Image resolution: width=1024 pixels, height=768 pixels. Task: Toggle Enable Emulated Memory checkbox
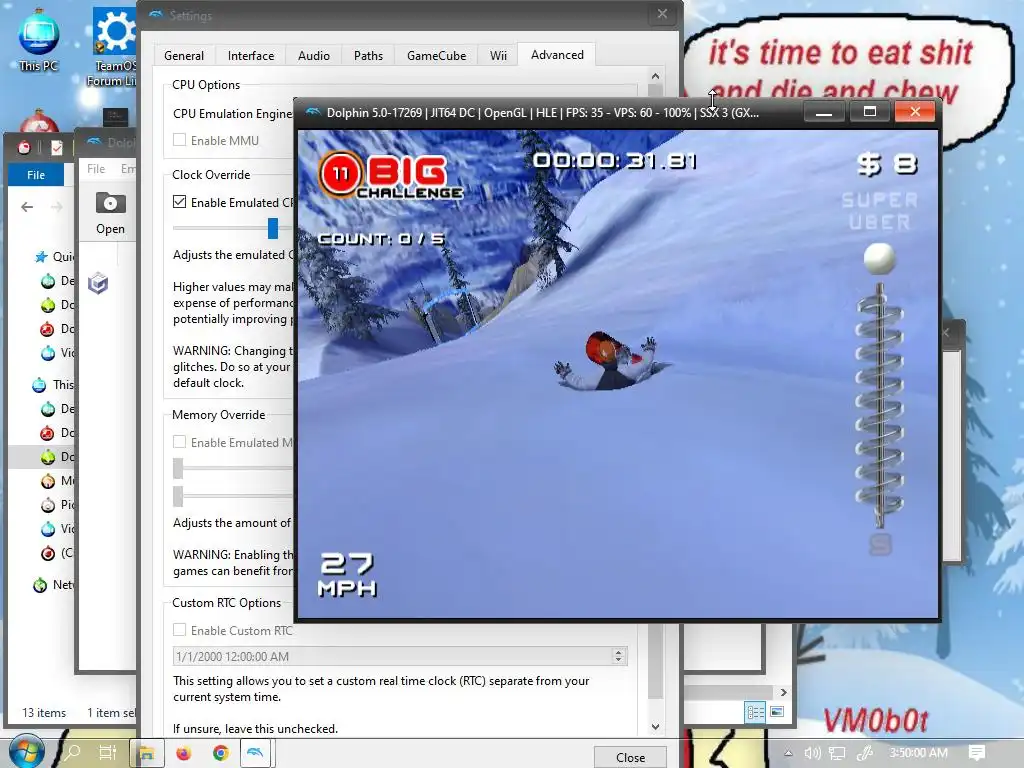[180, 442]
